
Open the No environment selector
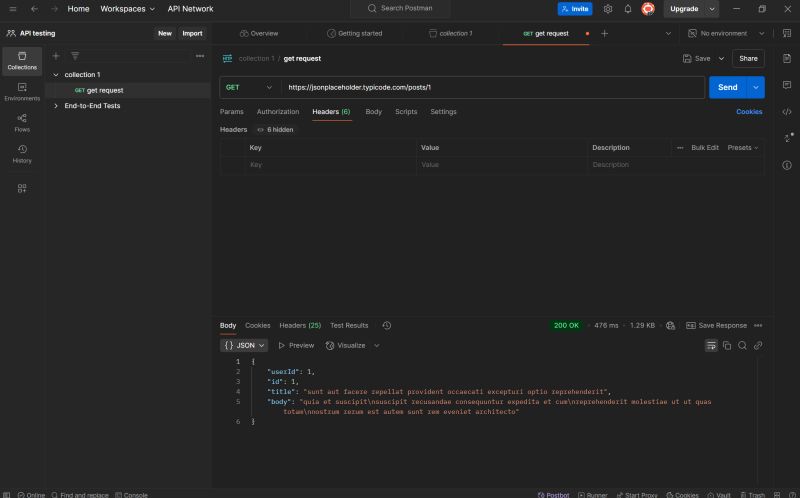click(726, 33)
